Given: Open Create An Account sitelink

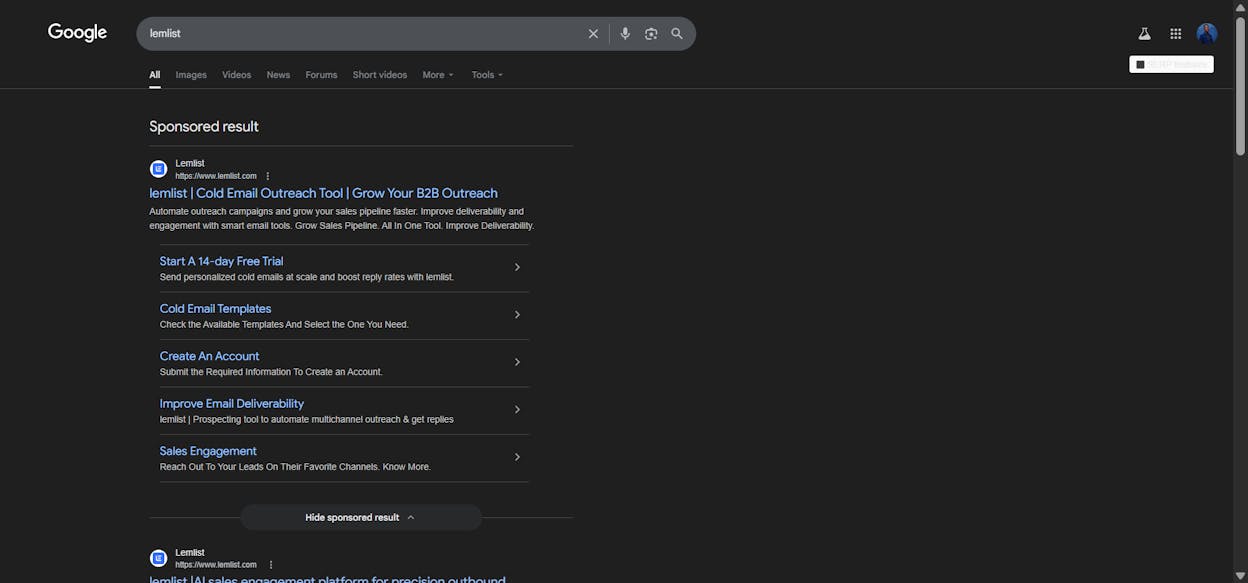Looking at the screenshot, I should [x=209, y=356].
